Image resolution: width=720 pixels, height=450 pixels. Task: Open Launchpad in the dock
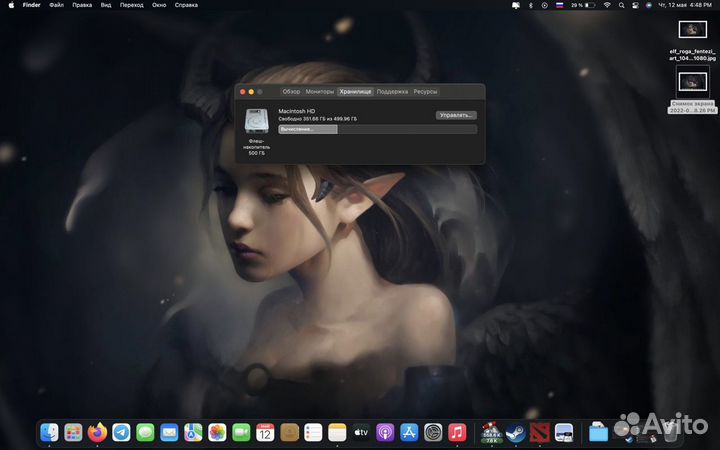pyautogui.click(x=73, y=433)
